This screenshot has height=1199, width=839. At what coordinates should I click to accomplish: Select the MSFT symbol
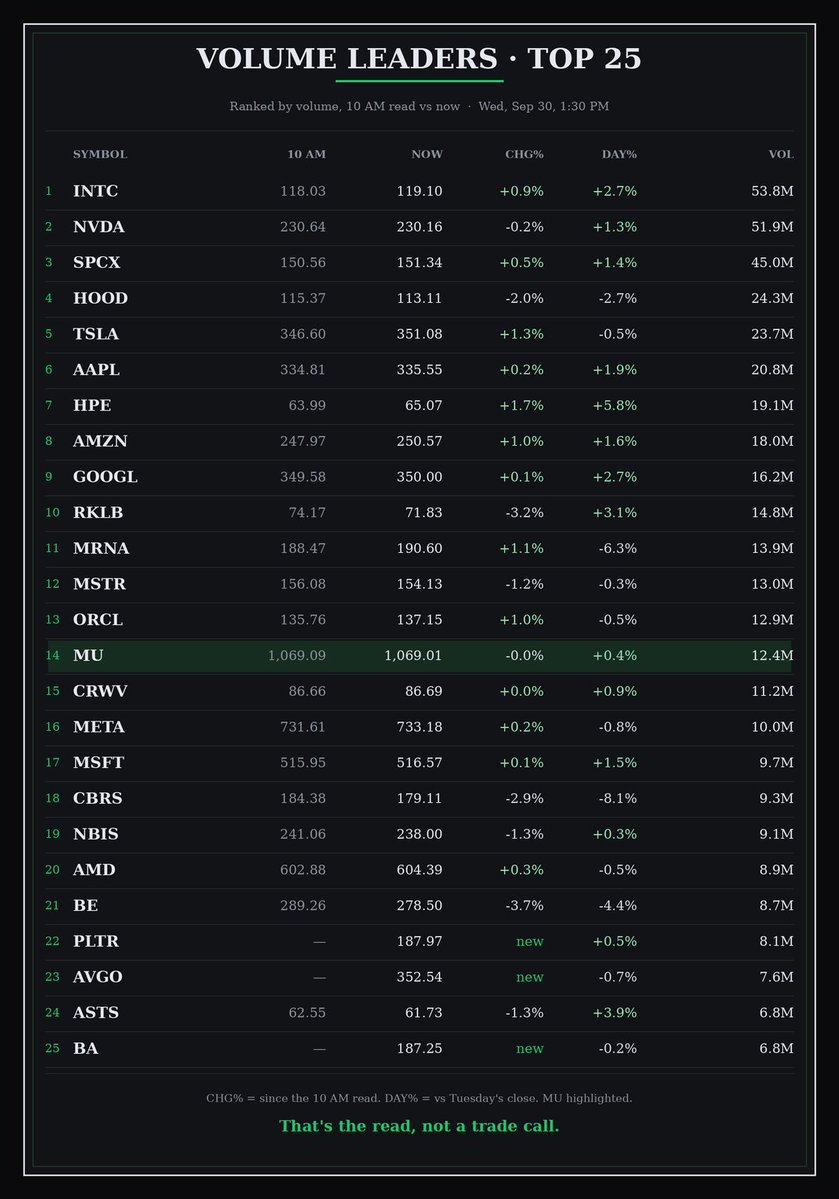(x=99, y=762)
